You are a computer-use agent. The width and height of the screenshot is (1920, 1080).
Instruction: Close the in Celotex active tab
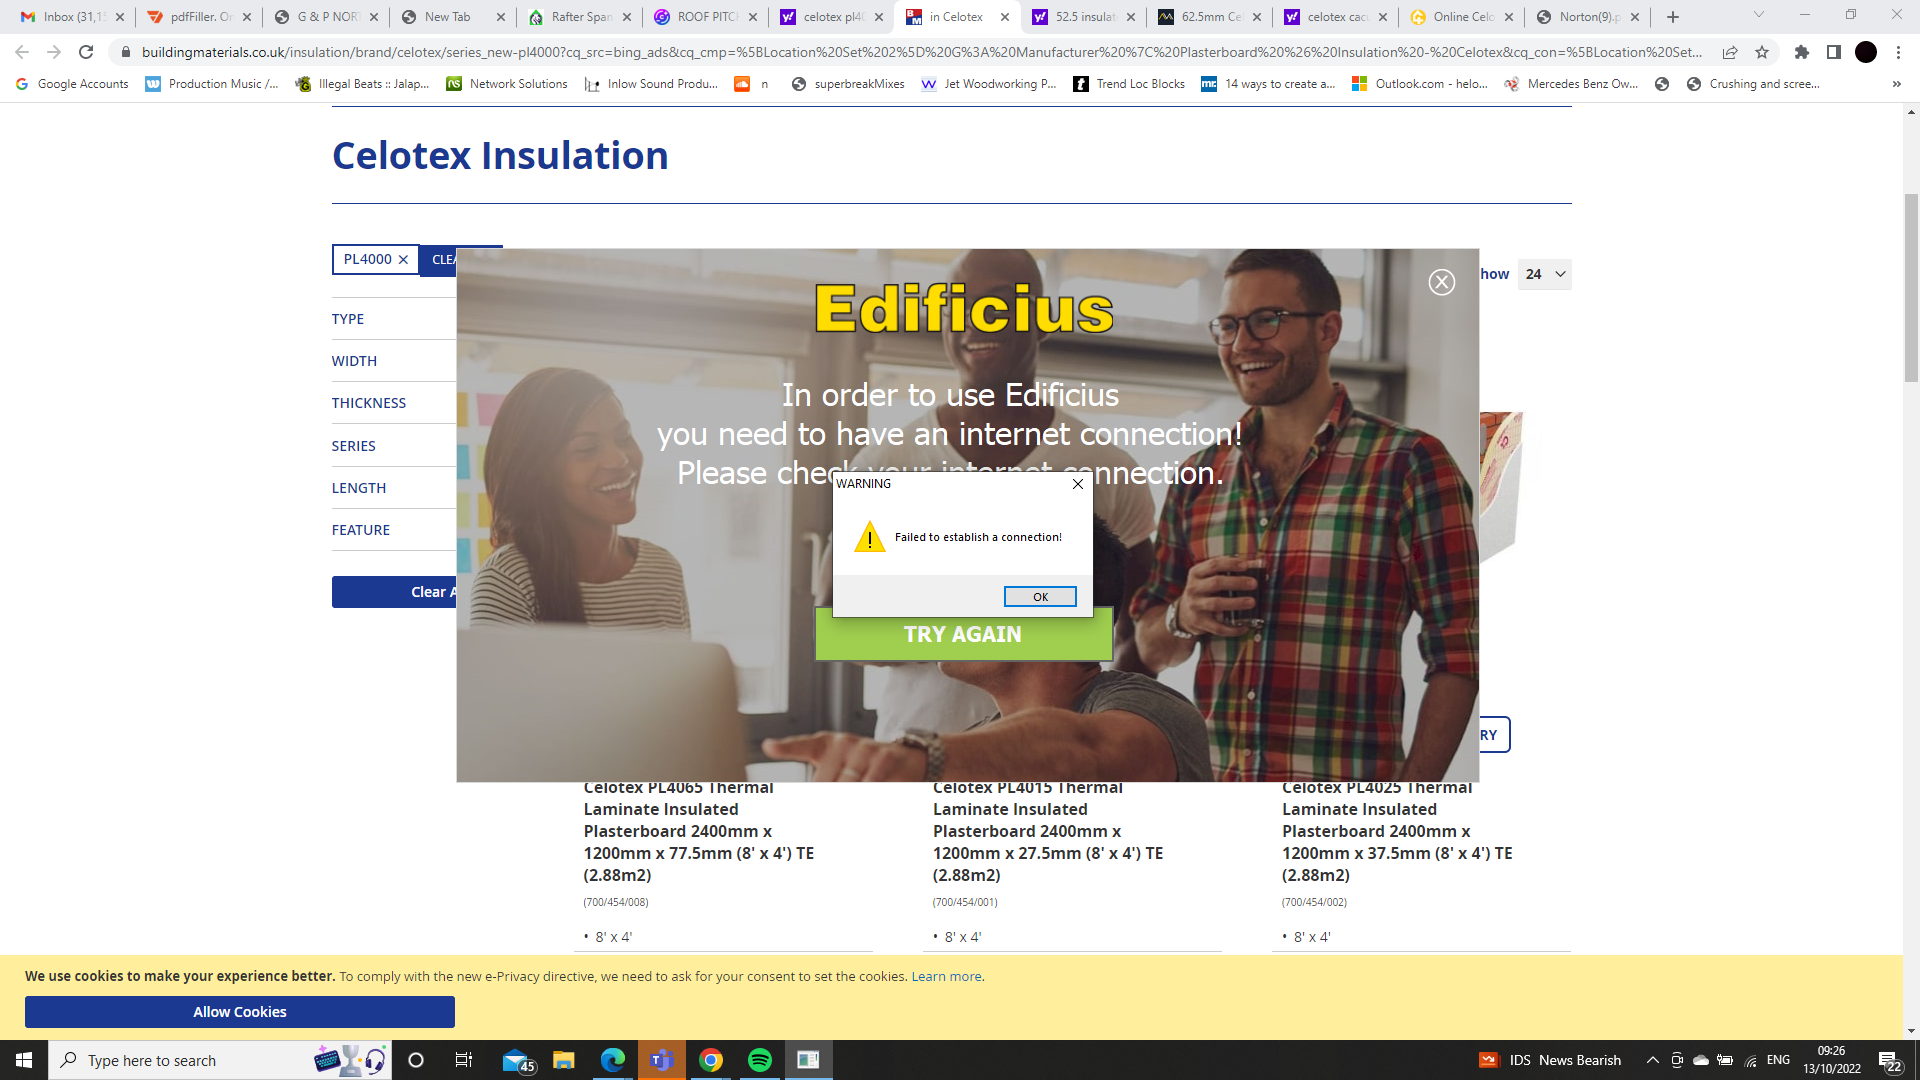pyautogui.click(x=1005, y=17)
